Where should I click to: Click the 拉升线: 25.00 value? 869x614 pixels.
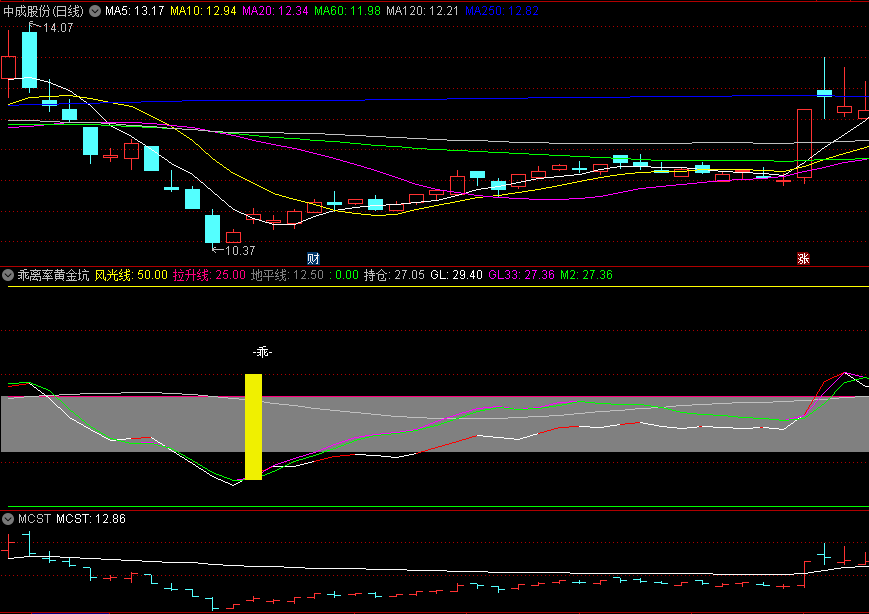point(209,275)
